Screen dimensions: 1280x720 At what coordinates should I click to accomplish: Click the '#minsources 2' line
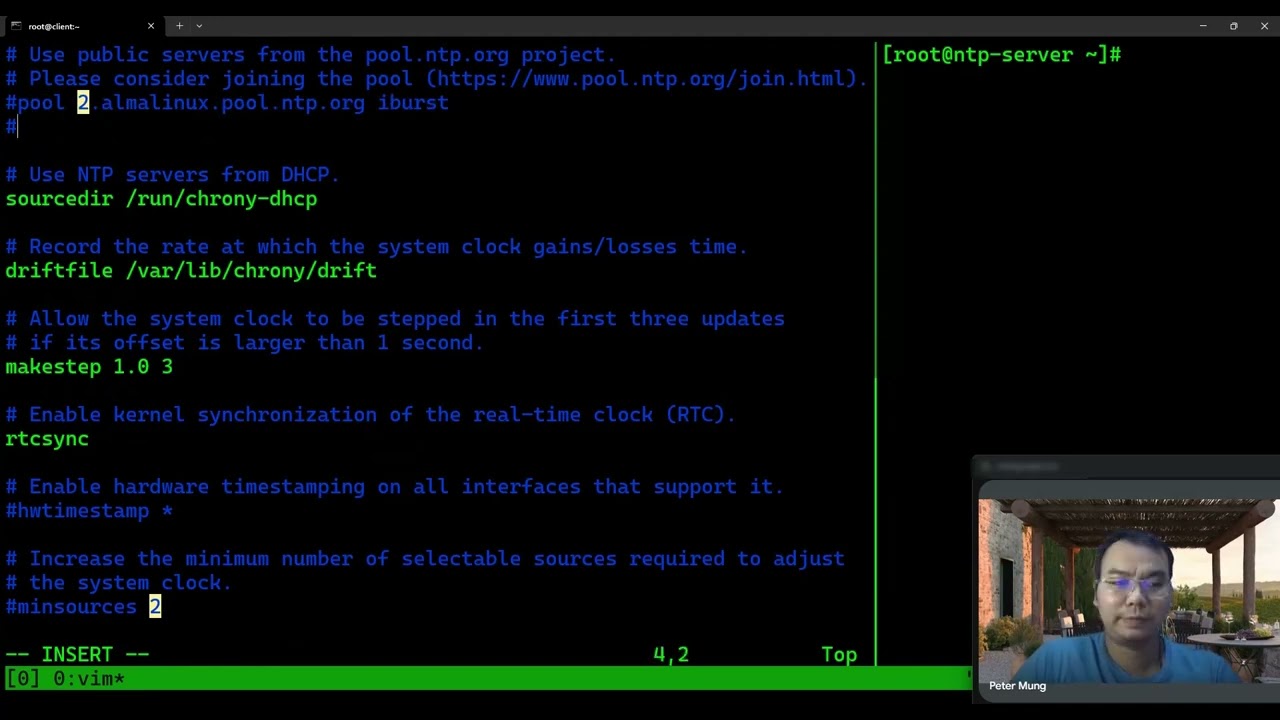[x=83, y=607]
